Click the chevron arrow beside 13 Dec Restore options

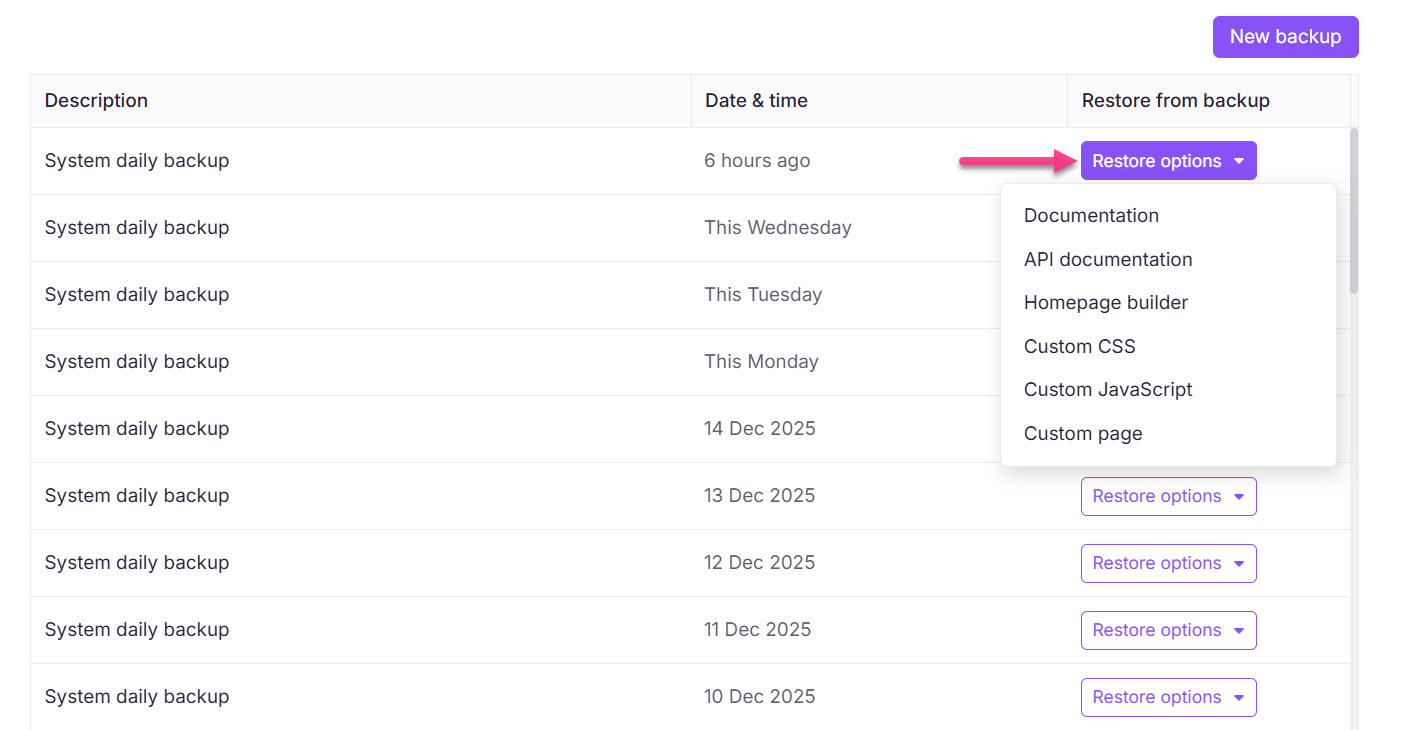(x=1240, y=496)
